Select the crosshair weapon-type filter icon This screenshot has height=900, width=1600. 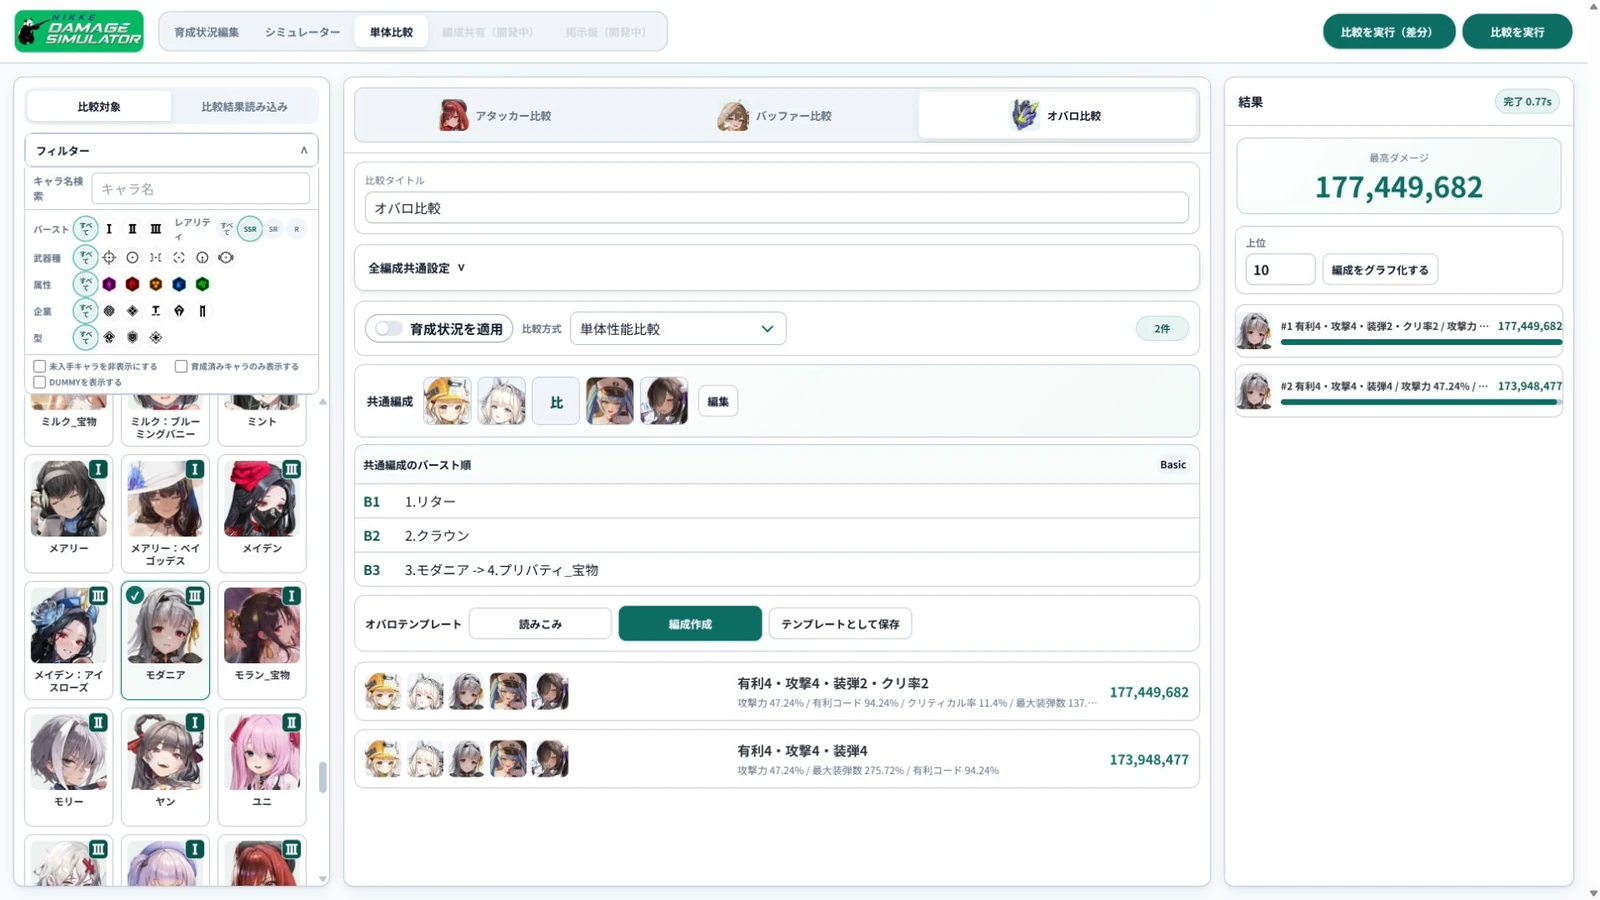pos(109,257)
